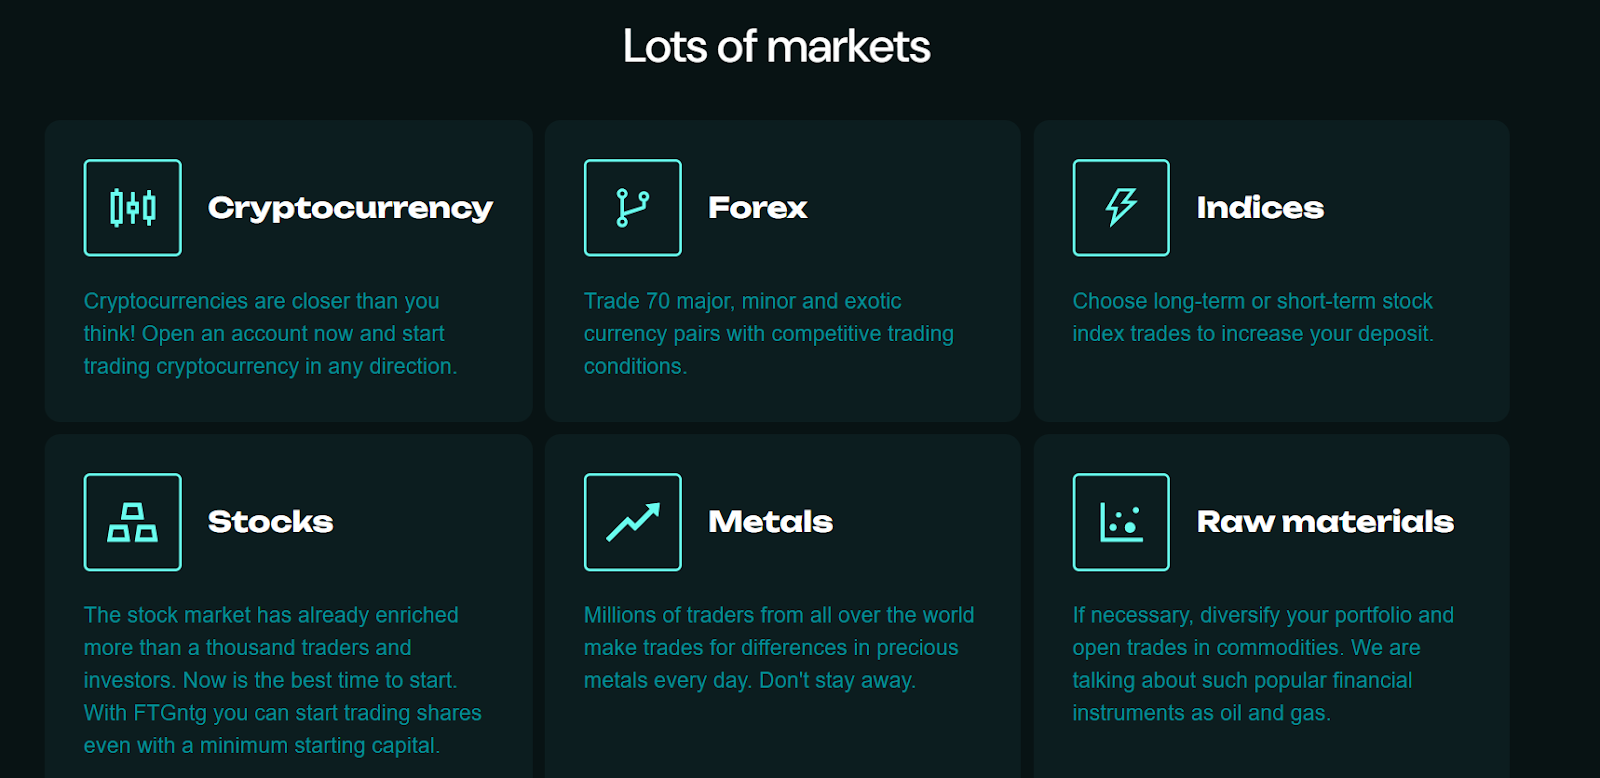Select the Raw materials heading
The height and width of the screenshot is (778, 1600).
pyautogui.click(x=1325, y=522)
